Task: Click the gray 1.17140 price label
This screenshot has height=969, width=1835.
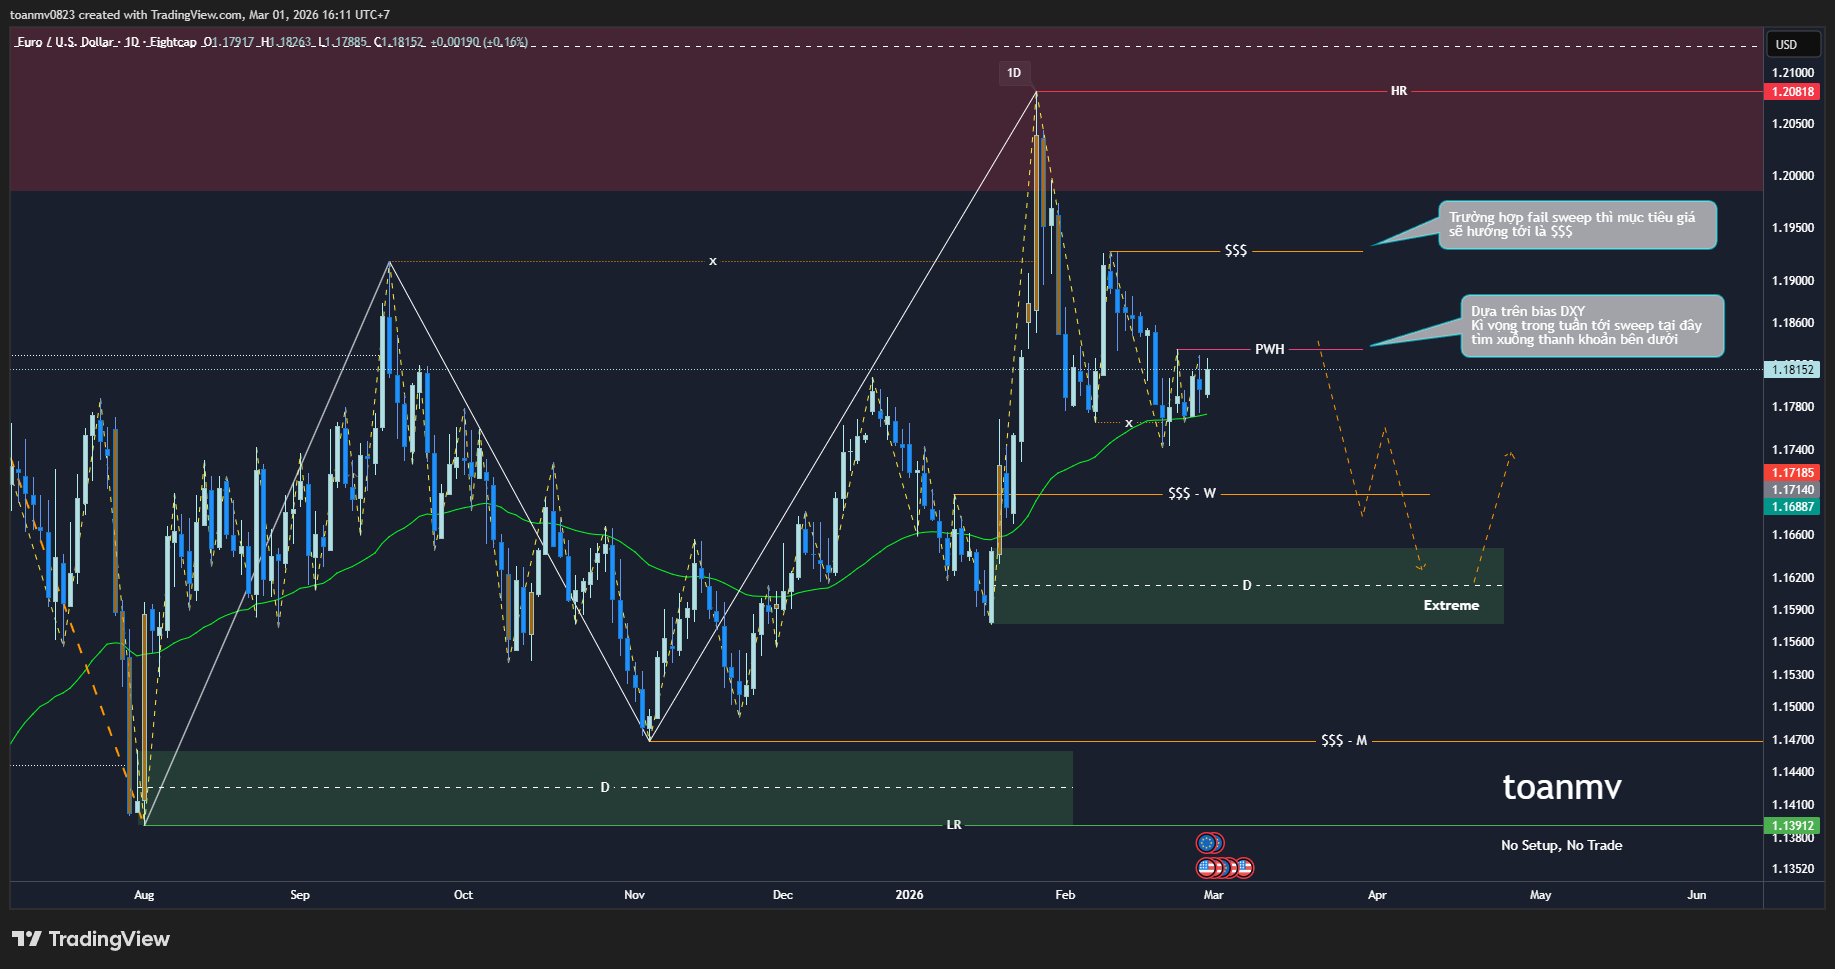Action: (1793, 490)
